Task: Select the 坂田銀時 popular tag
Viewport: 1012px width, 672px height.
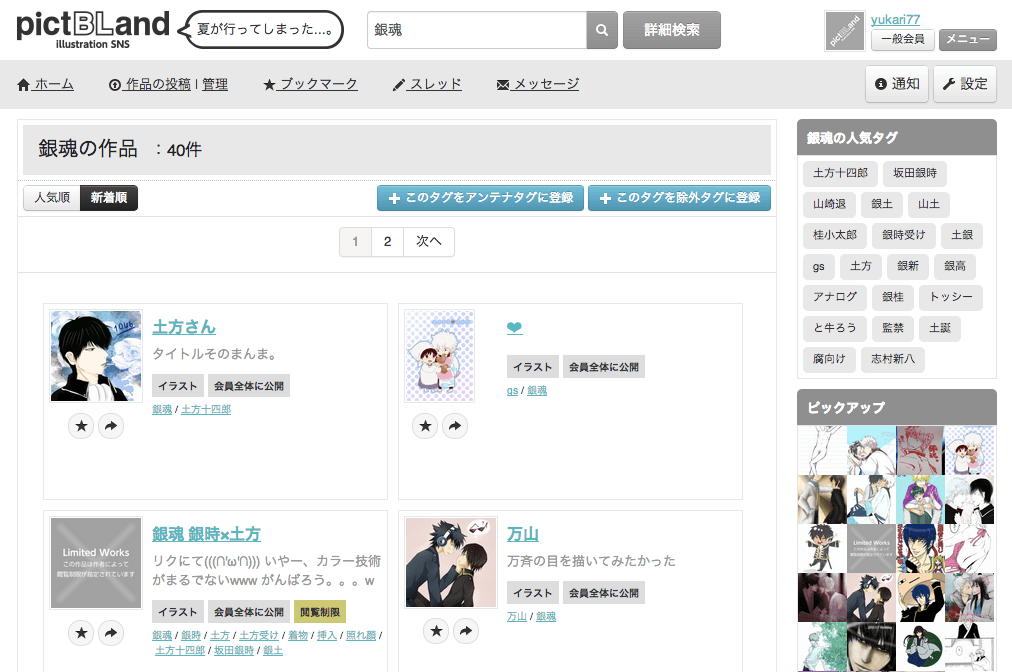Action: tap(915, 173)
